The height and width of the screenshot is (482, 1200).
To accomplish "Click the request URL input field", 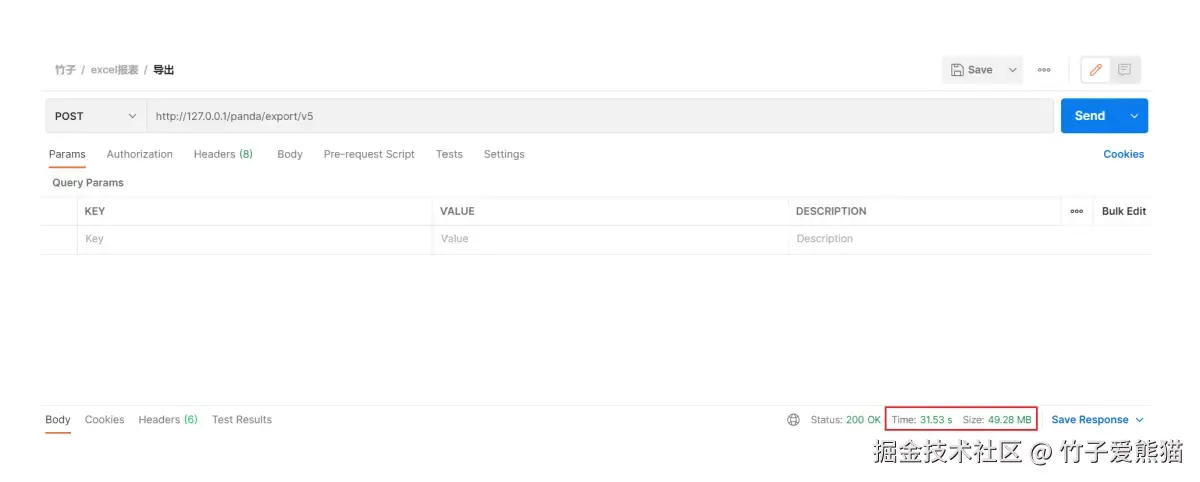I will [x=600, y=116].
